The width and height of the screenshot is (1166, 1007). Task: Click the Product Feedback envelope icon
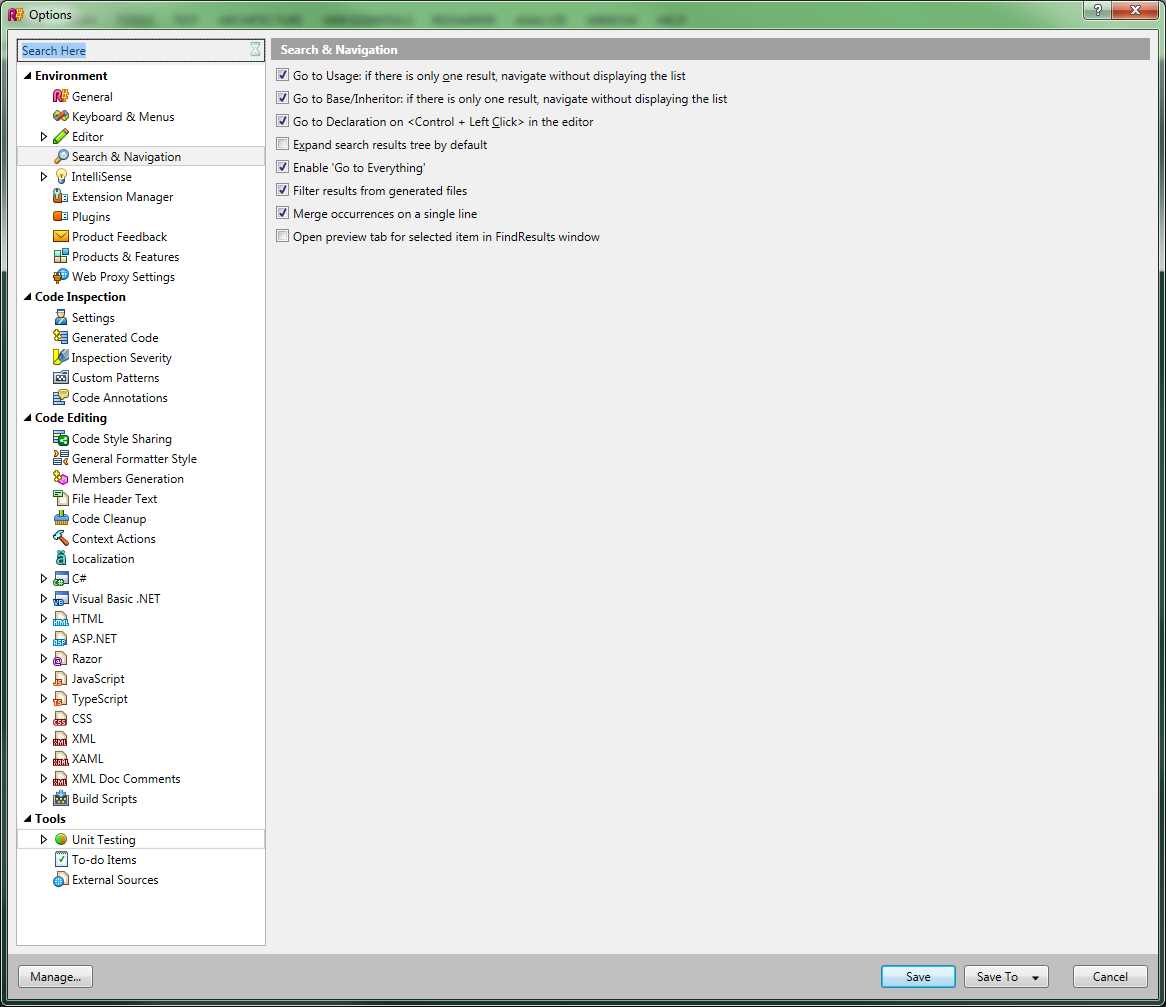pos(59,236)
